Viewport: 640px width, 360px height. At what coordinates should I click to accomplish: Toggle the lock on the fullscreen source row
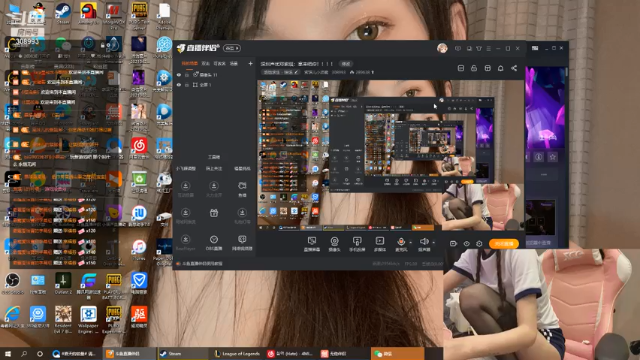click(187, 85)
